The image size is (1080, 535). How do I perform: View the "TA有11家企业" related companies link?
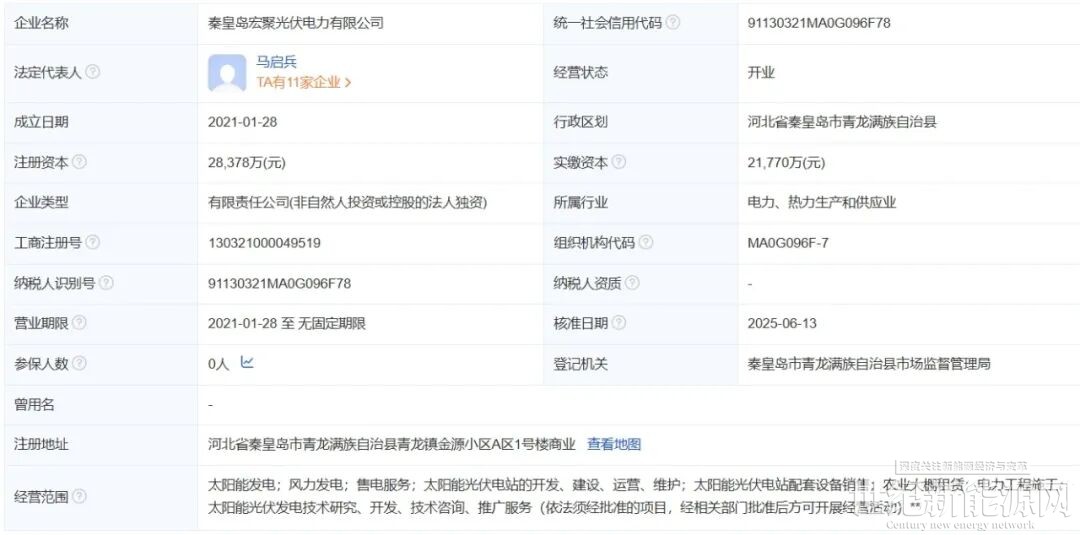click(x=303, y=83)
